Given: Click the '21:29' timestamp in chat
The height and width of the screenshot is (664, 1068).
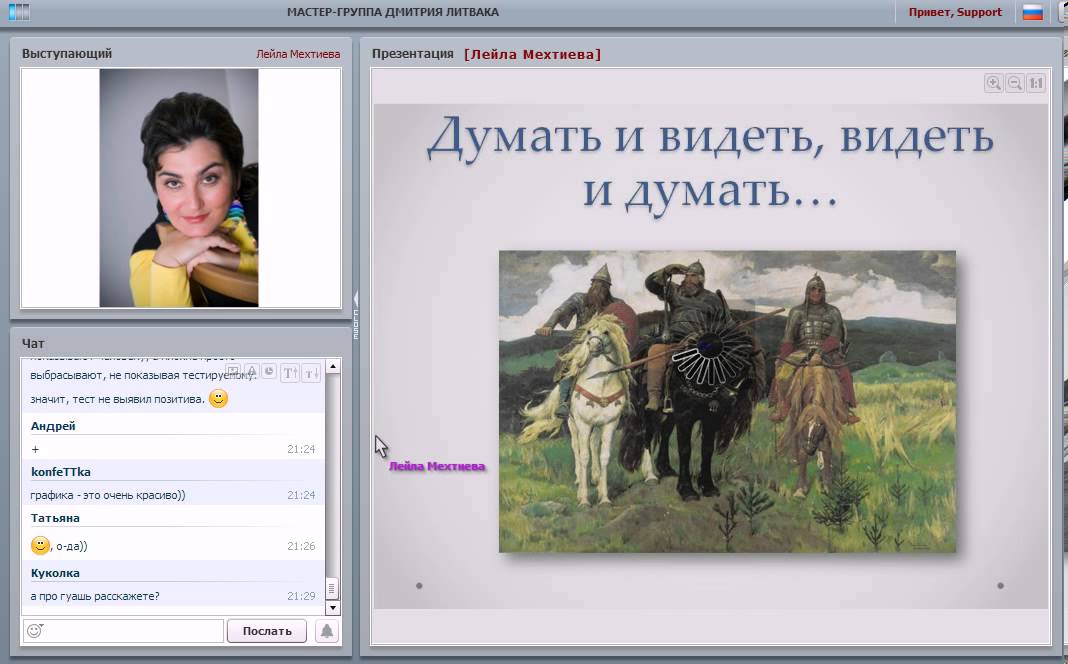Looking at the screenshot, I should click(x=301, y=596).
